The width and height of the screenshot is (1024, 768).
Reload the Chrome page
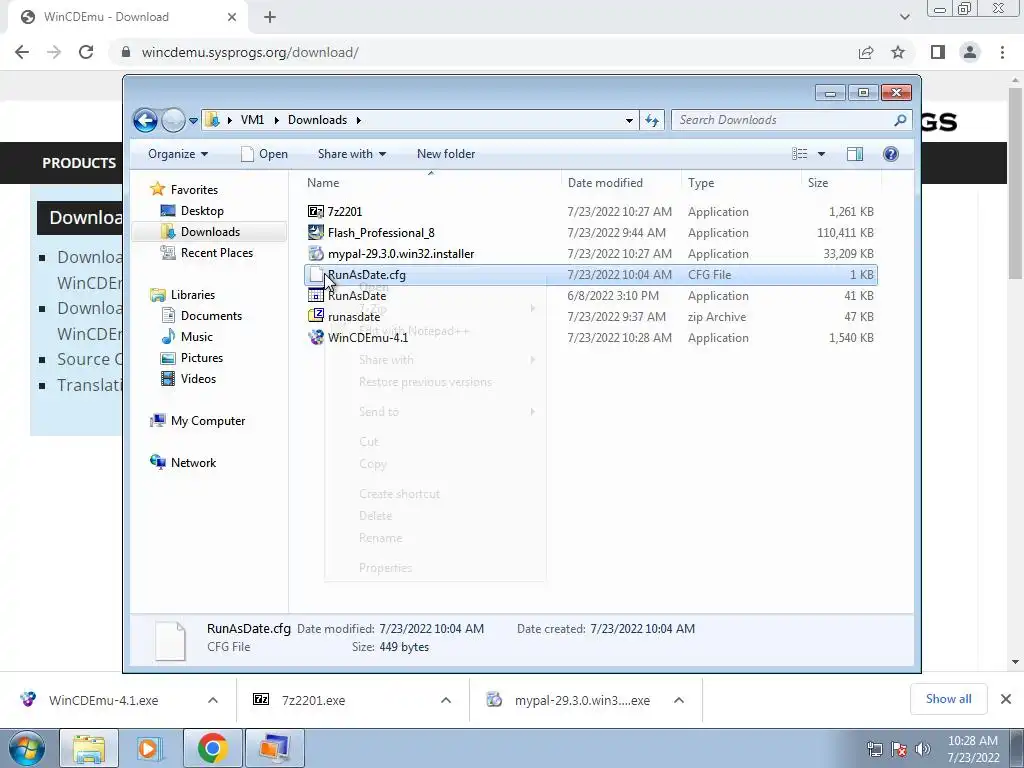pyautogui.click(x=86, y=52)
